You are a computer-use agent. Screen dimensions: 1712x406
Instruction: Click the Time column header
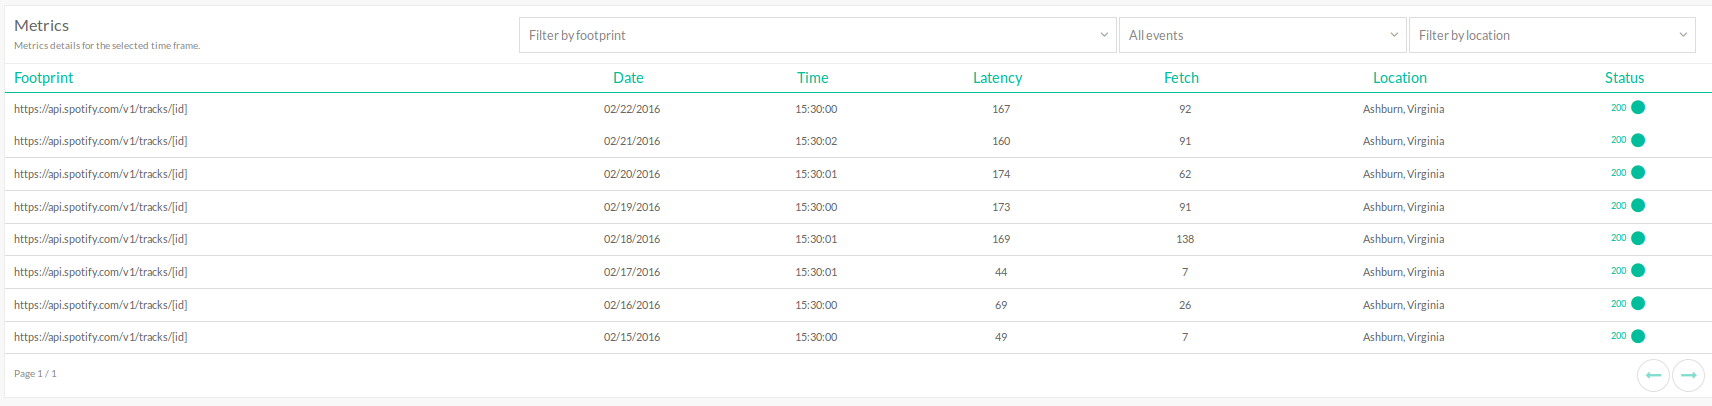(x=812, y=78)
